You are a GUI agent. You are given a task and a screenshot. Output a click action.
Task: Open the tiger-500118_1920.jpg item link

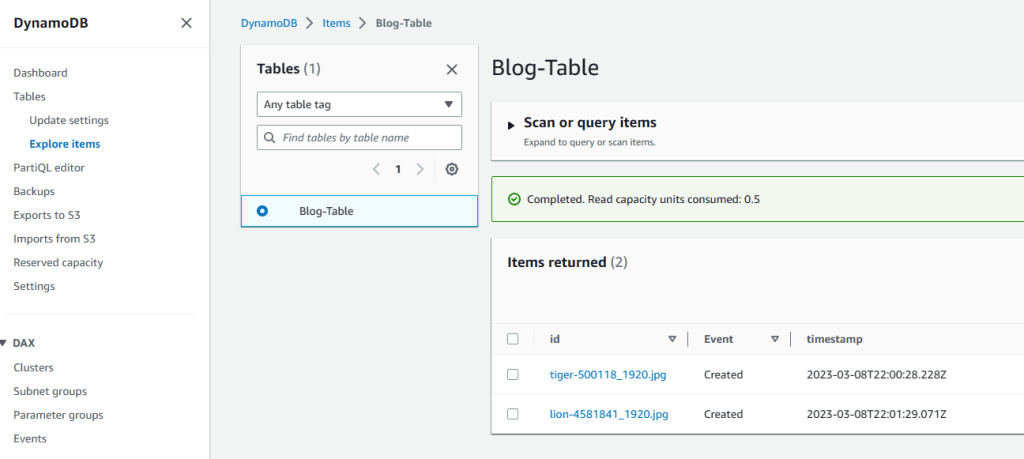(x=607, y=375)
